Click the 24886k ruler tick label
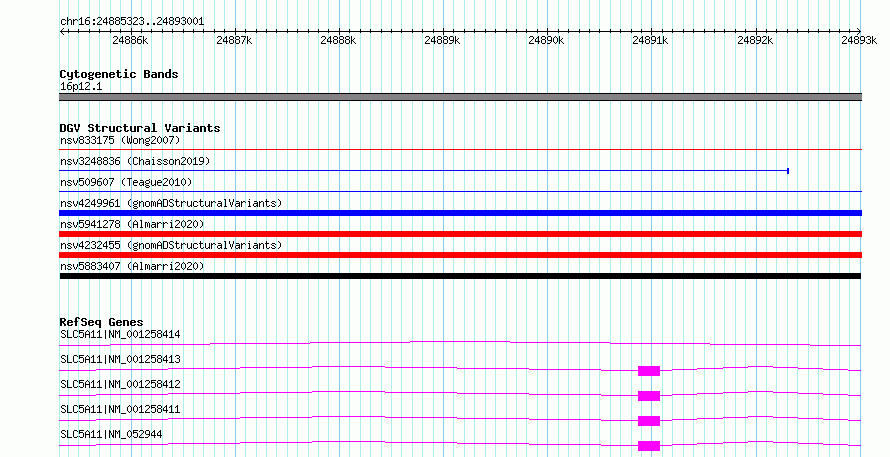 point(131,40)
